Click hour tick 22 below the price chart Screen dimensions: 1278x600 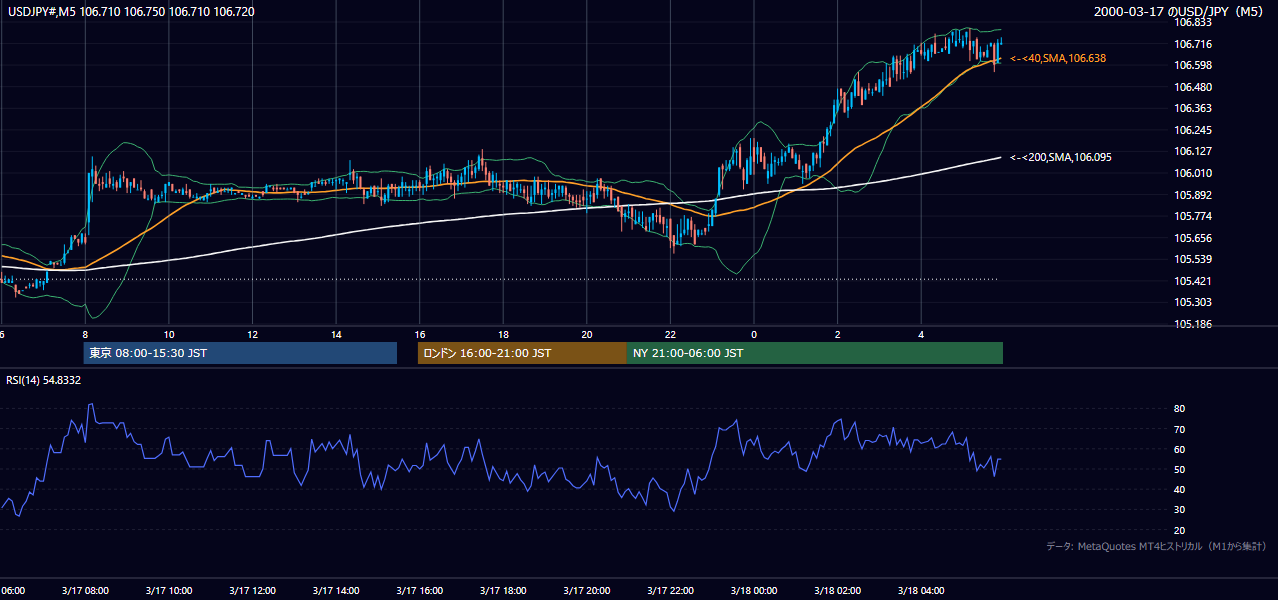671,334
